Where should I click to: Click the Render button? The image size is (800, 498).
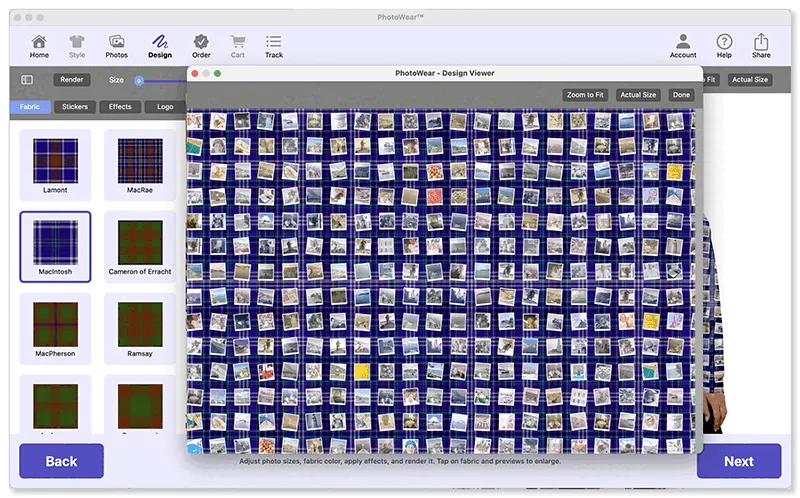click(x=71, y=80)
